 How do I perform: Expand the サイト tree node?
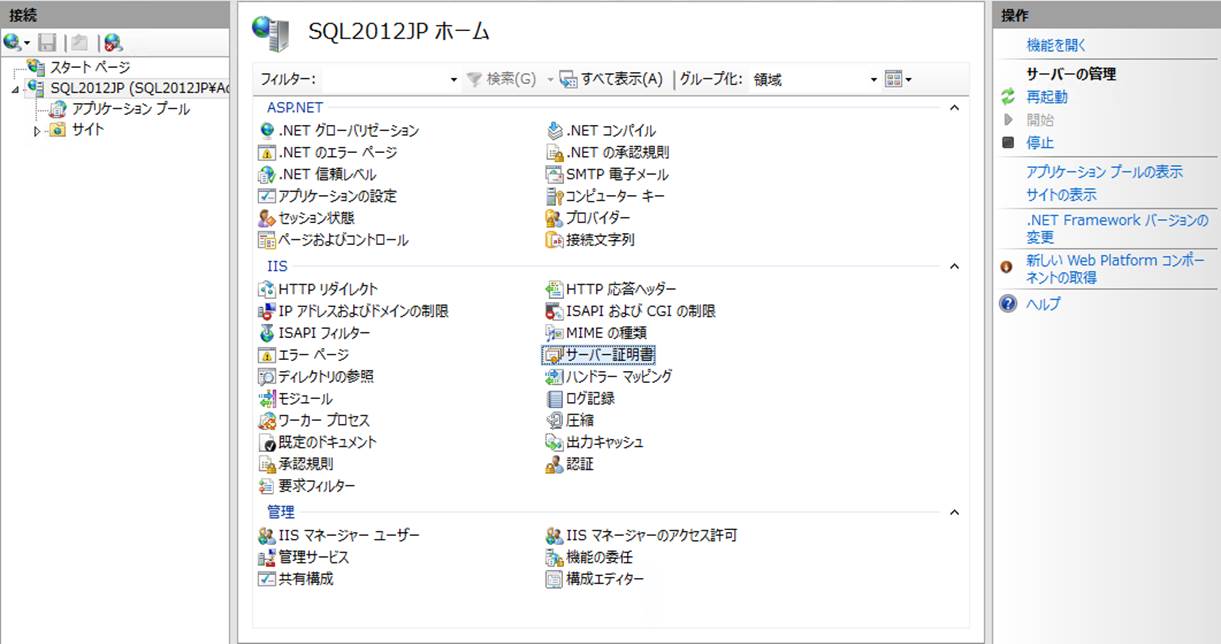coord(38,131)
